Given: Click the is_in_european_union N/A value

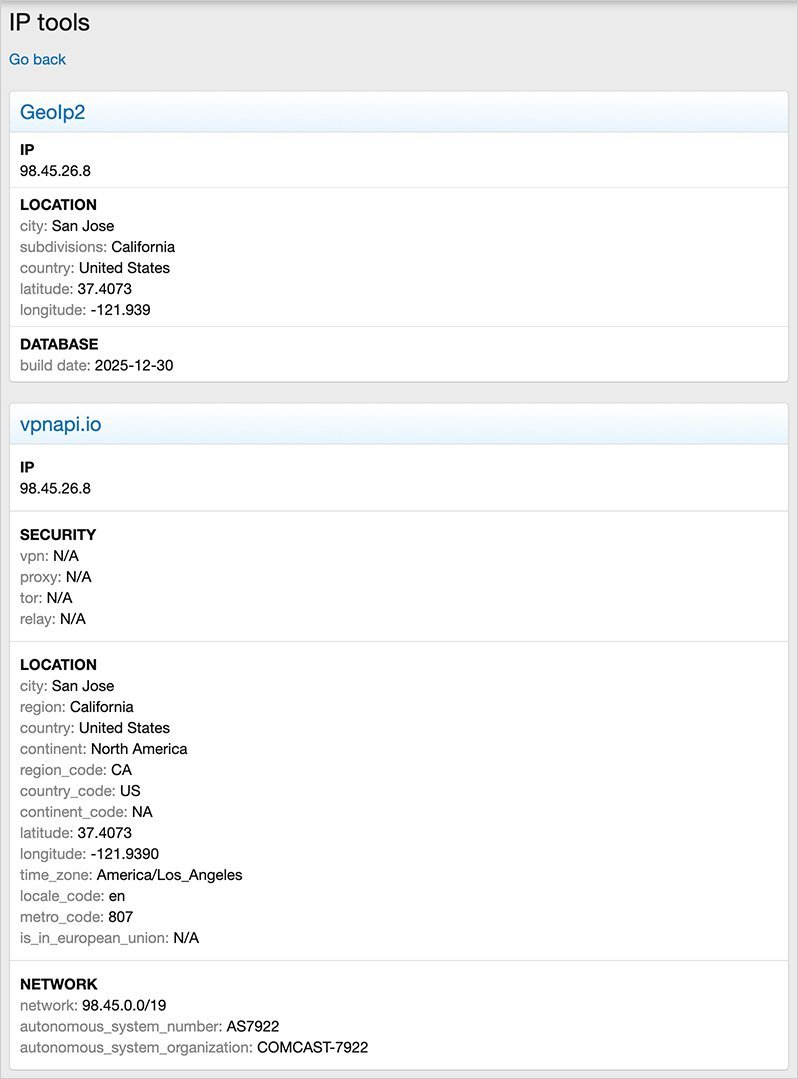Looking at the screenshot, I should 186,937.
